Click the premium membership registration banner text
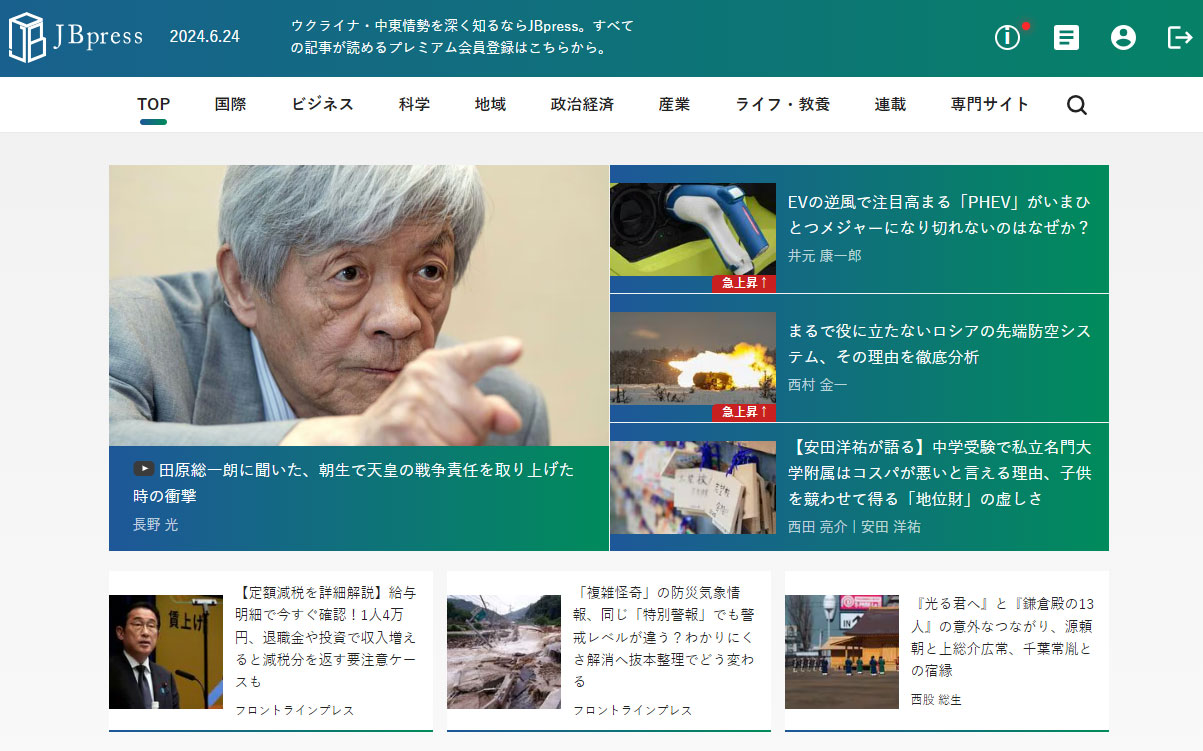1203x751 pixels. pos(462,37)
